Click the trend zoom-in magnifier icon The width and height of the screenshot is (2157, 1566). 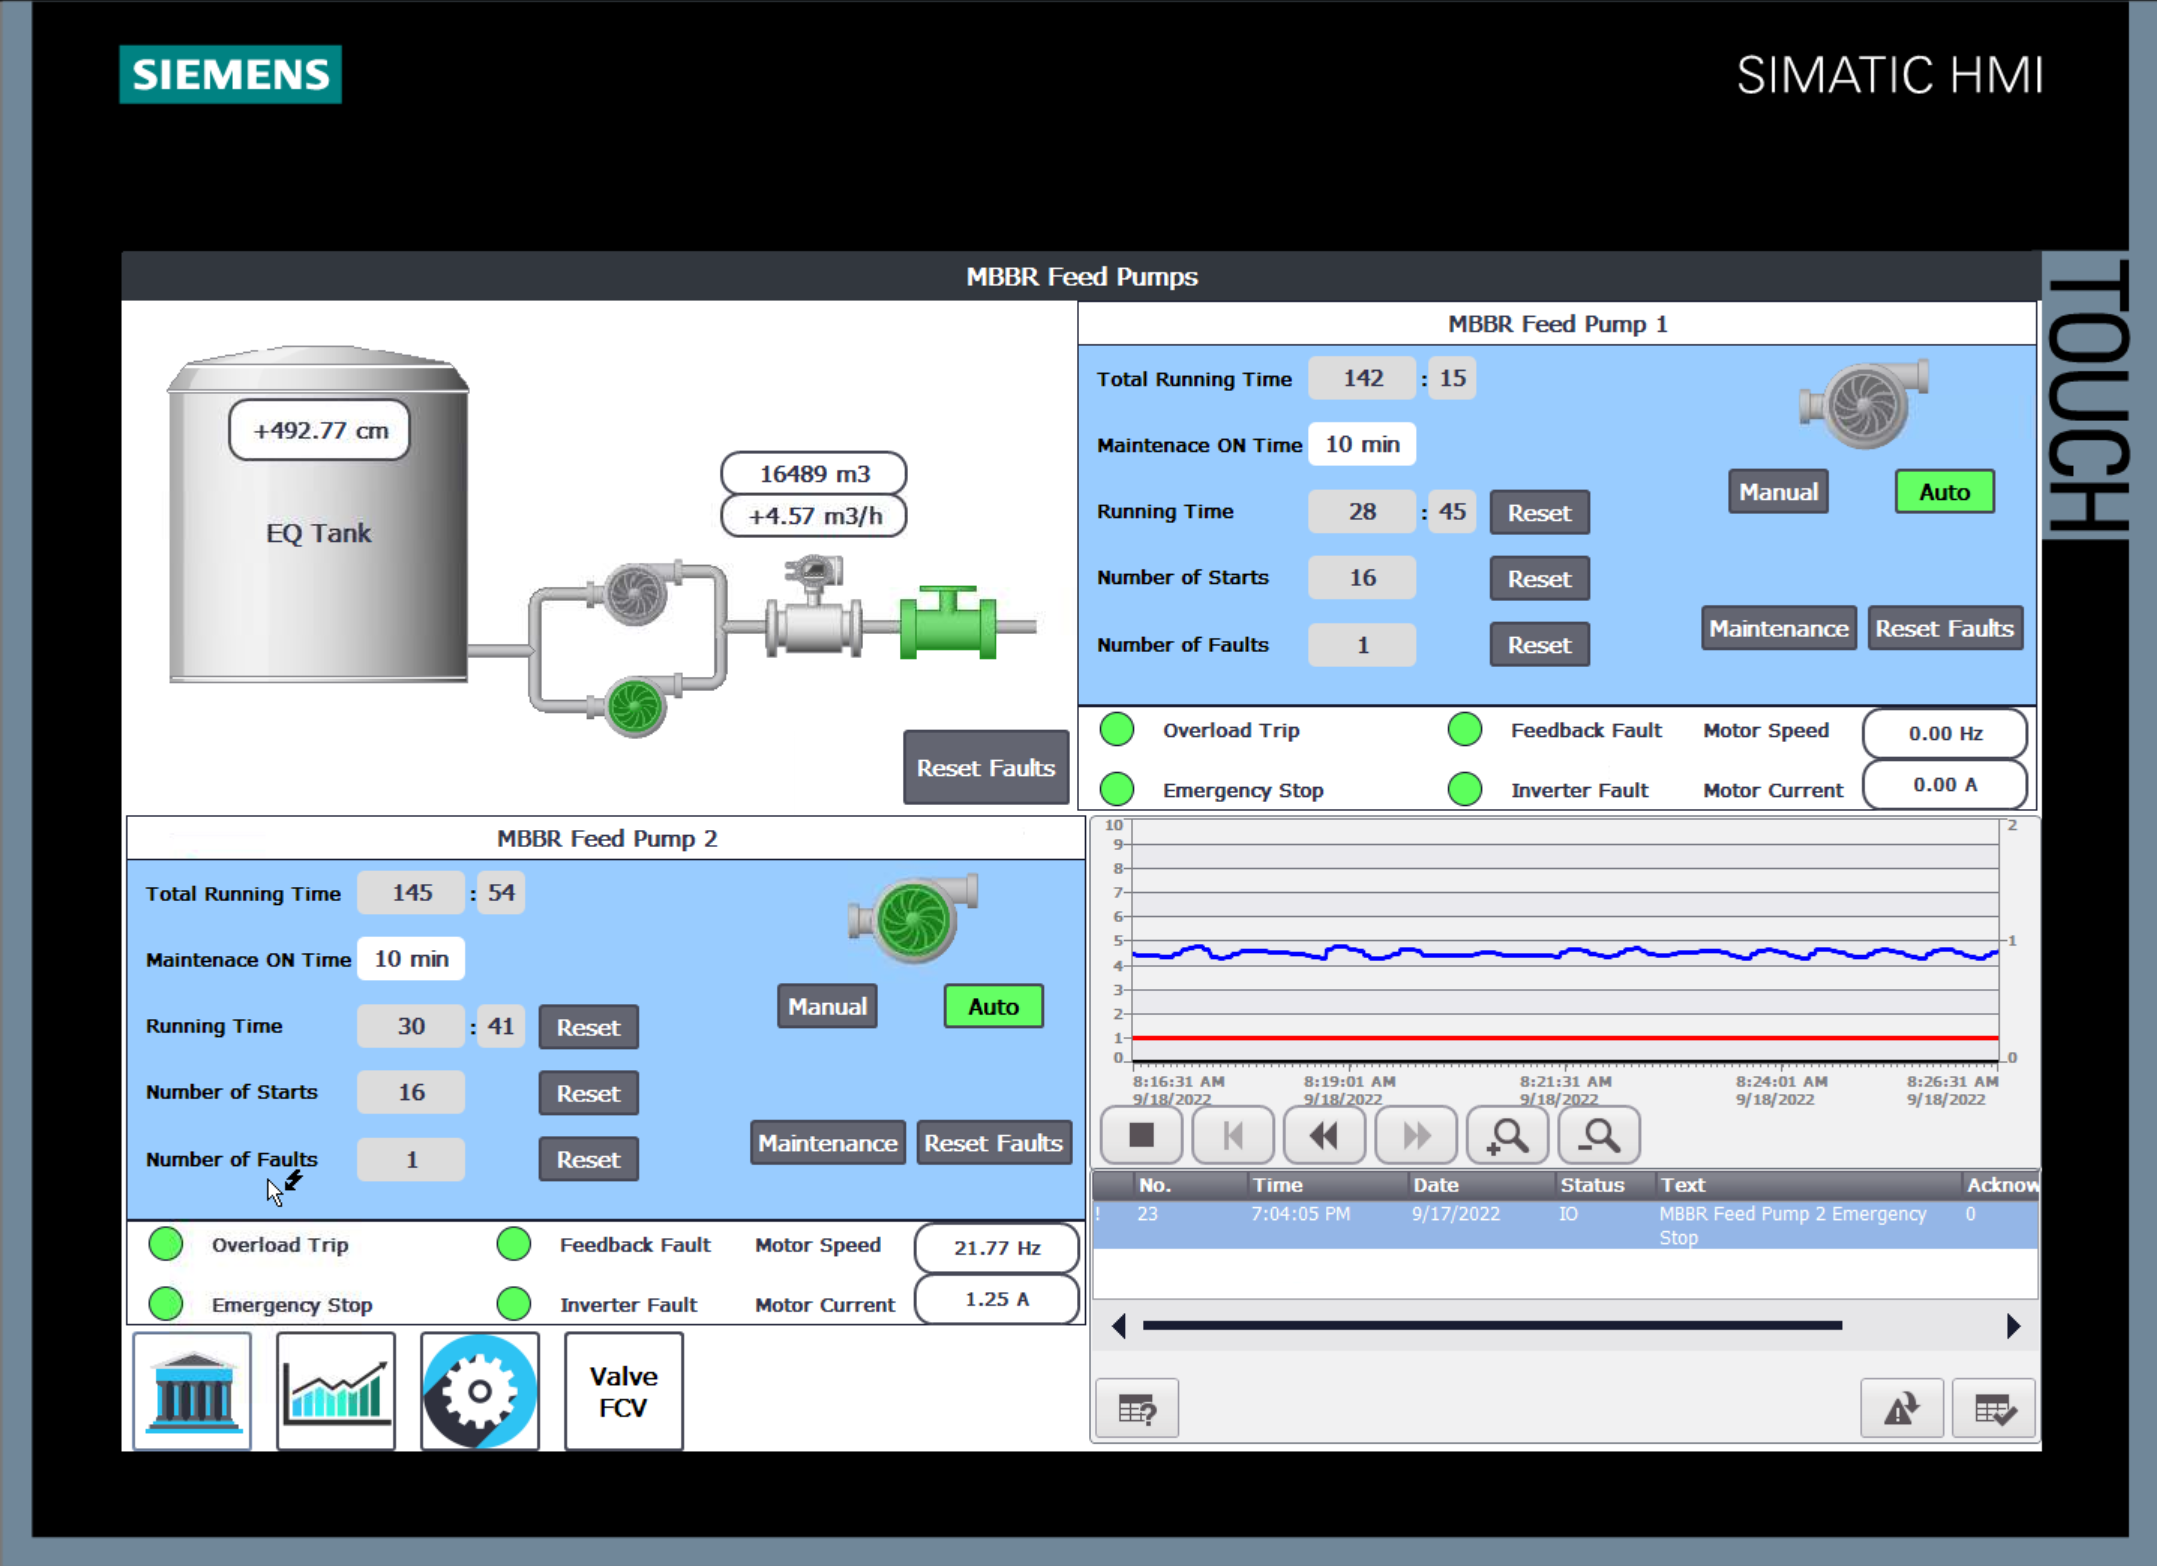(x=1507, y=1135)
